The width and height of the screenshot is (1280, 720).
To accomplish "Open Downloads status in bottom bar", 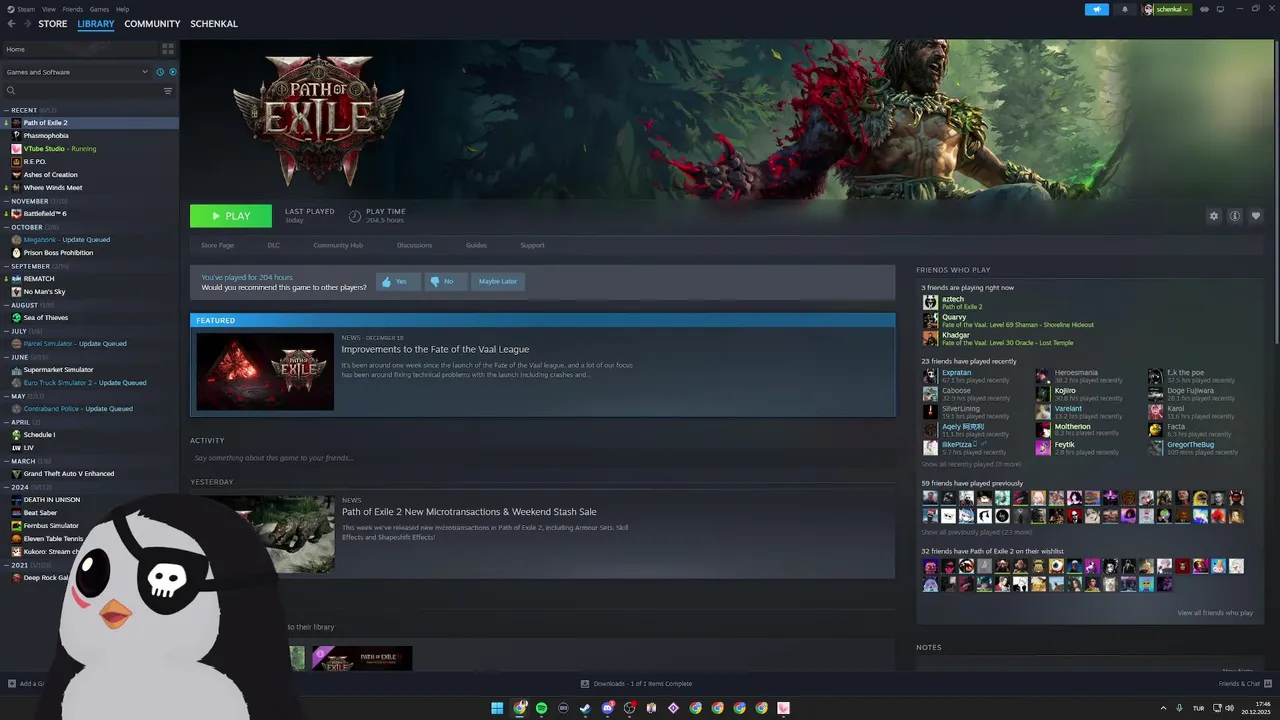I will [x=636, y=684].
